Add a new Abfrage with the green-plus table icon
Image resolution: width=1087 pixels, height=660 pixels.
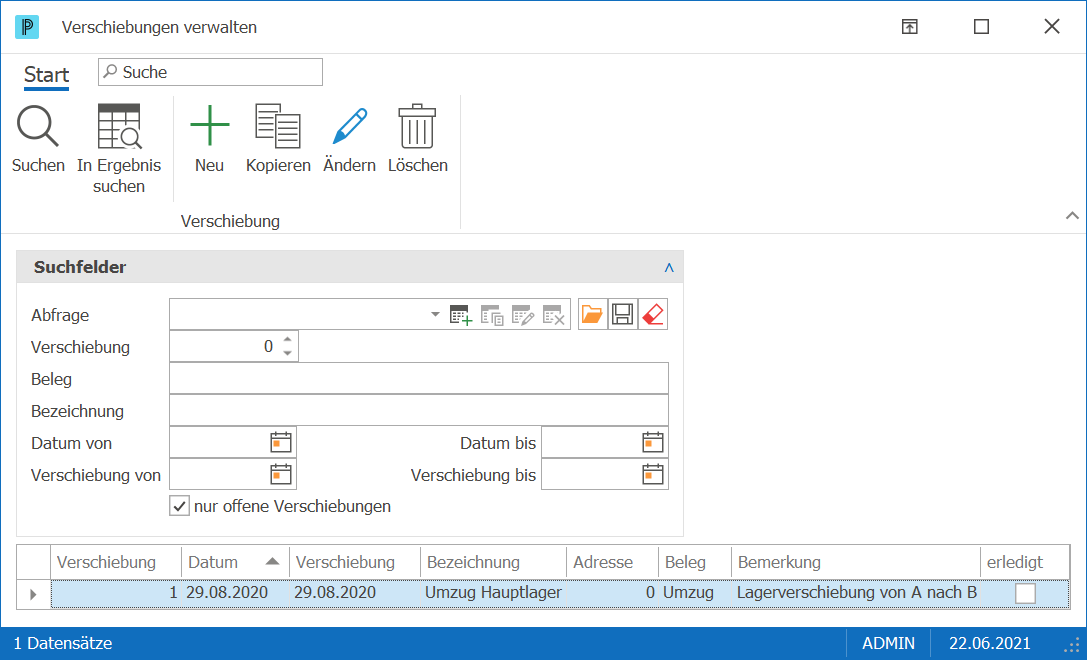[x=461, y=315]
